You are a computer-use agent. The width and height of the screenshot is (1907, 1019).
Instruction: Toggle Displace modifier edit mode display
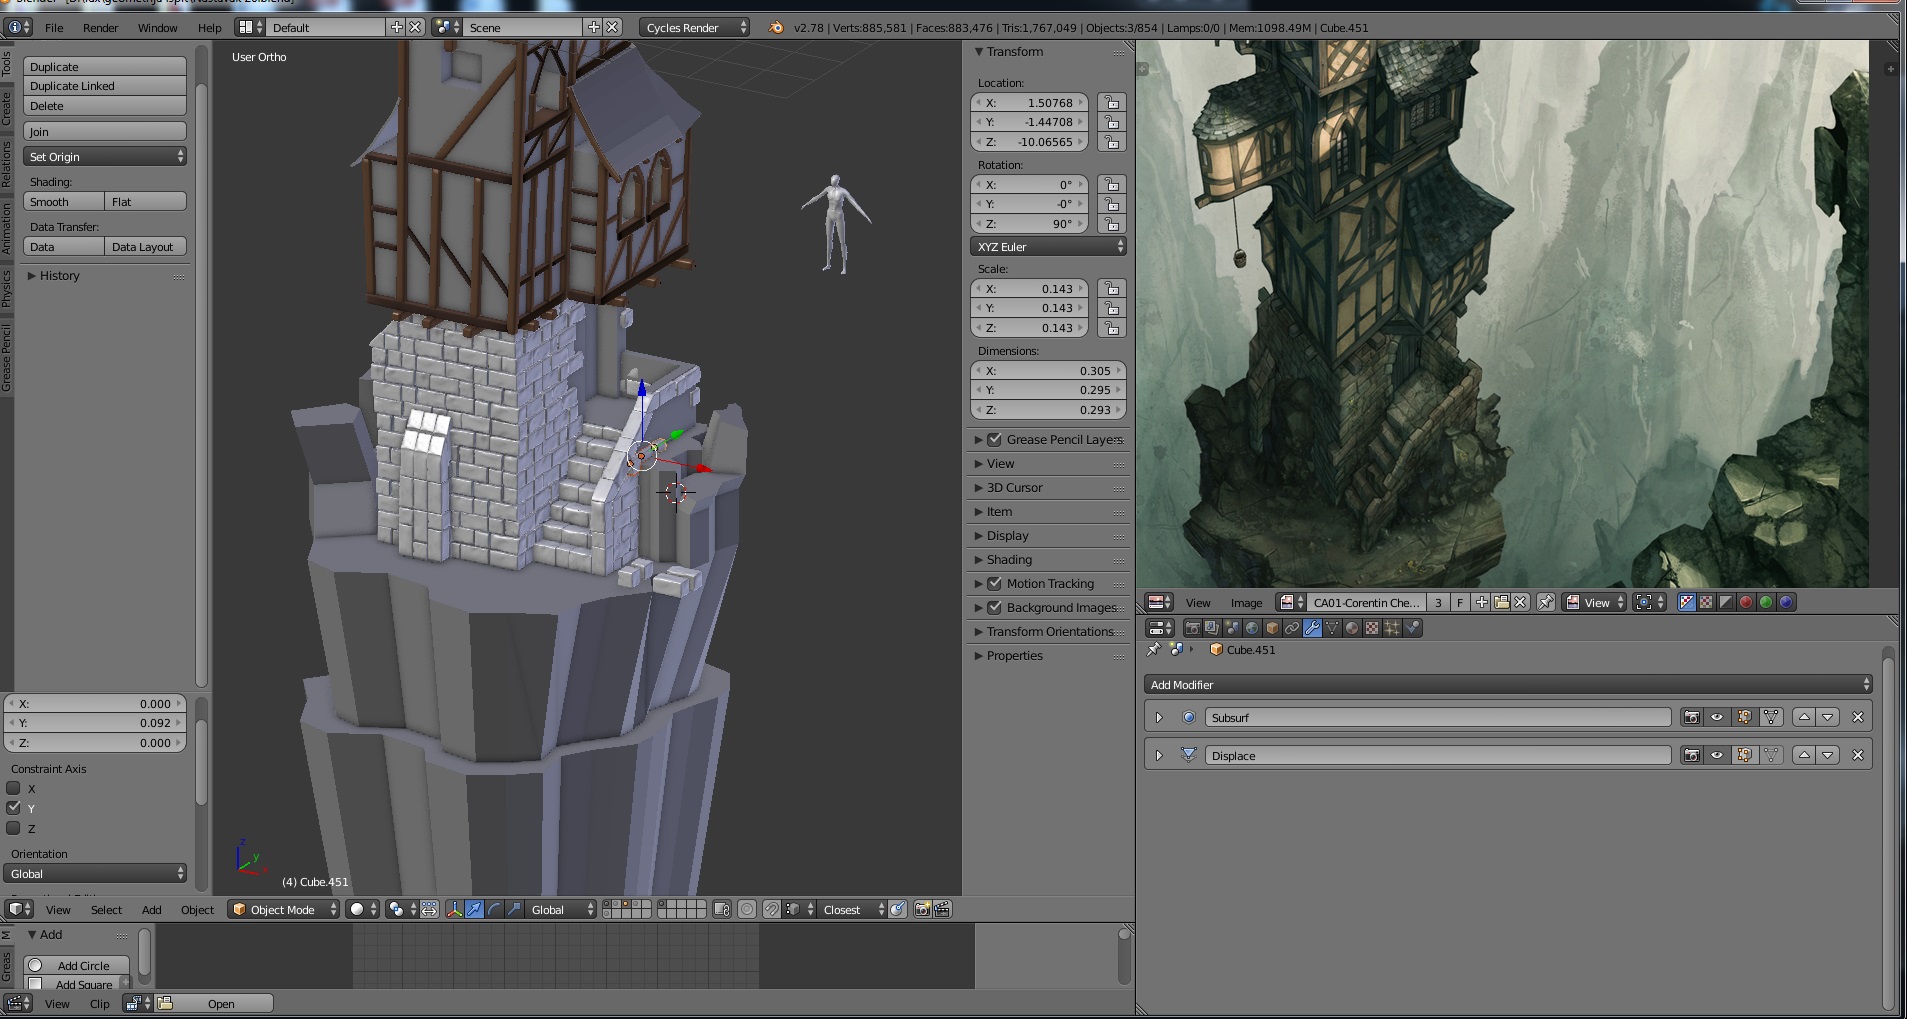click(x=1744, y=755)
